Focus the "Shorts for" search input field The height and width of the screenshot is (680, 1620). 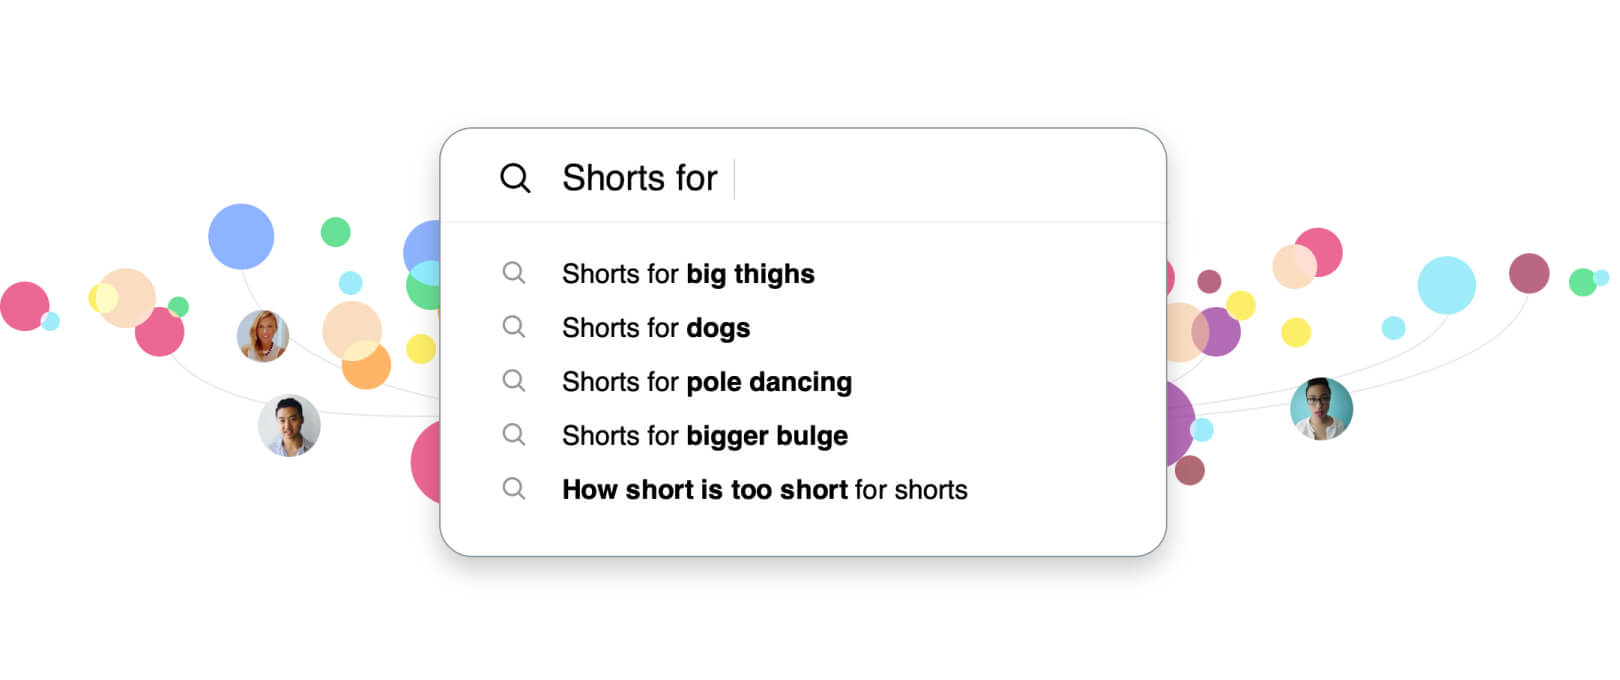tap(900, 178)
